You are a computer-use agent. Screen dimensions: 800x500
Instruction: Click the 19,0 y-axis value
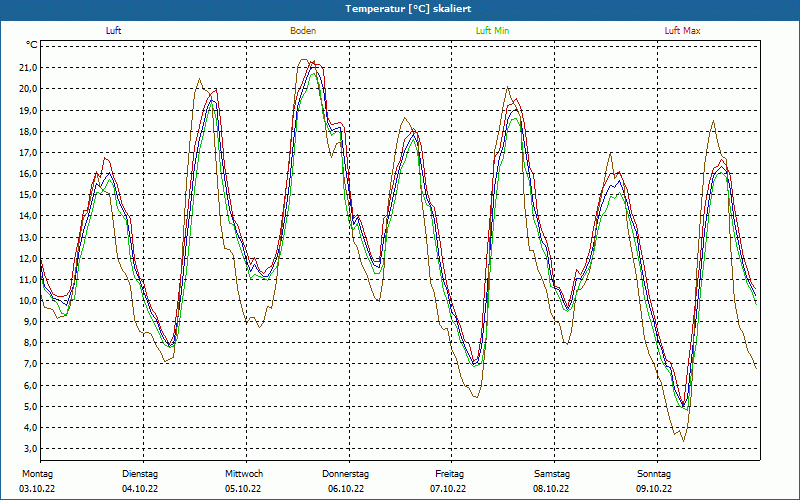click(28, 110)
